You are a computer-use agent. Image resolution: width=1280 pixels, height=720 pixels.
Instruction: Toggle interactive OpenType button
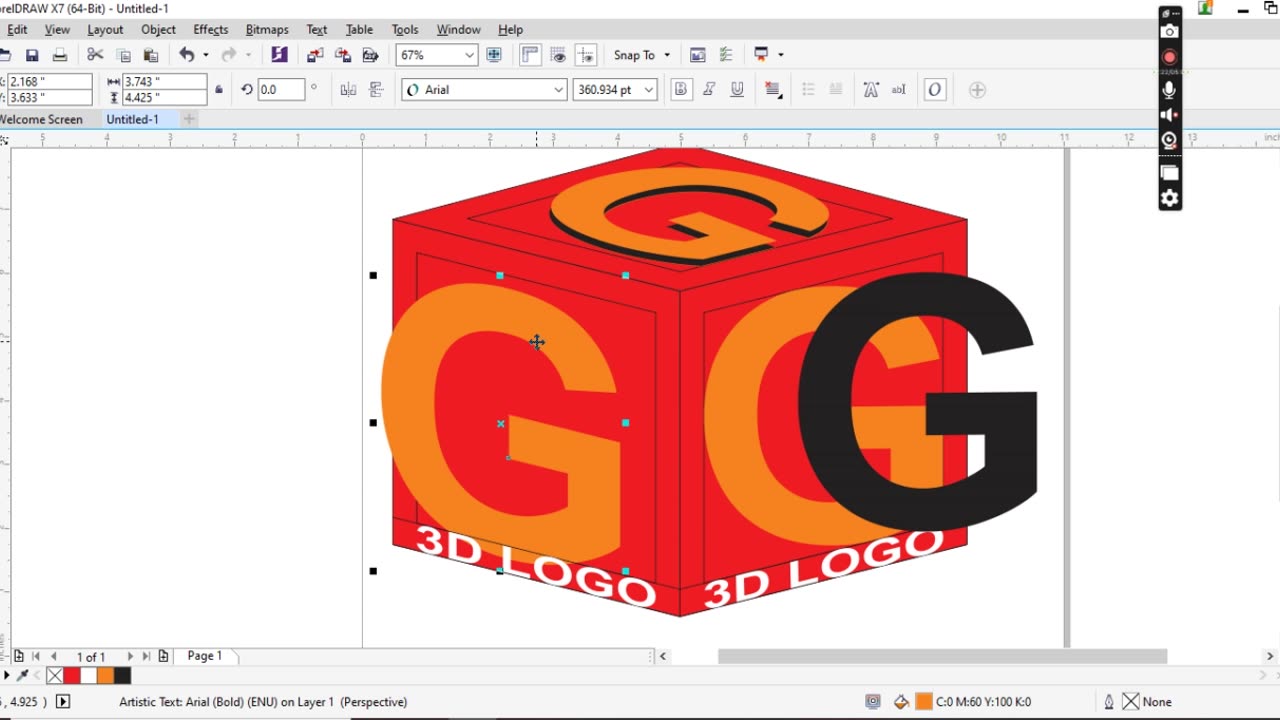coord(934,90)
